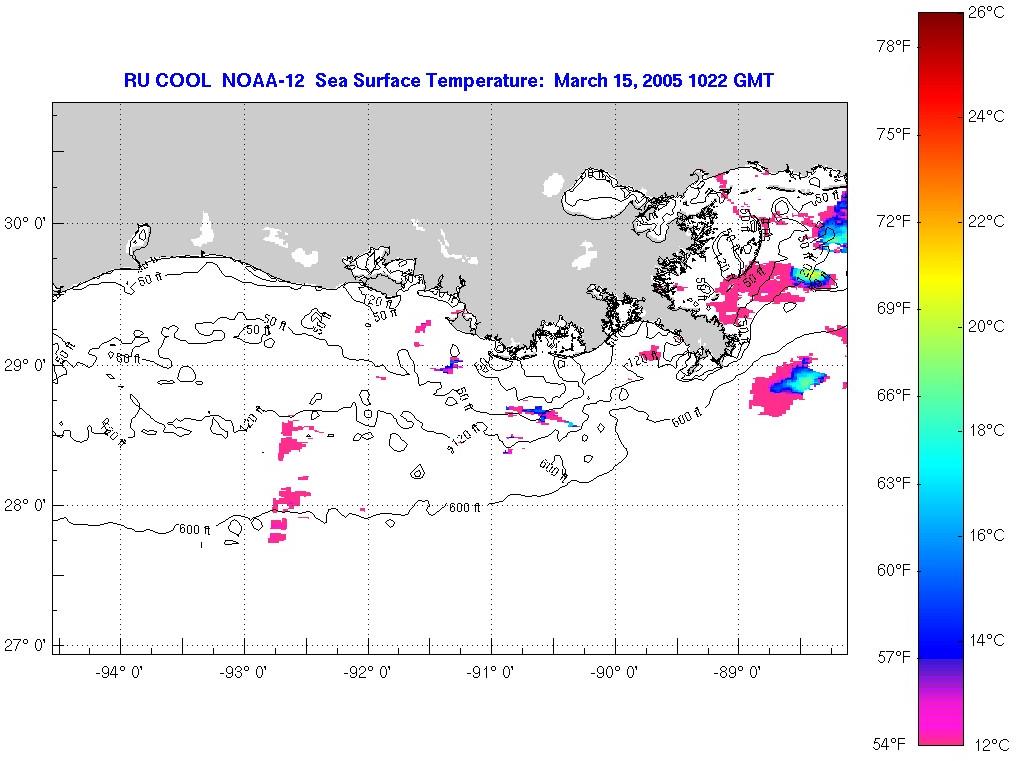Click the '600 ft' contour label near 93.4°W
Image resolution: width=1016 pixels, height=761 pixels.
coord(194,530)
